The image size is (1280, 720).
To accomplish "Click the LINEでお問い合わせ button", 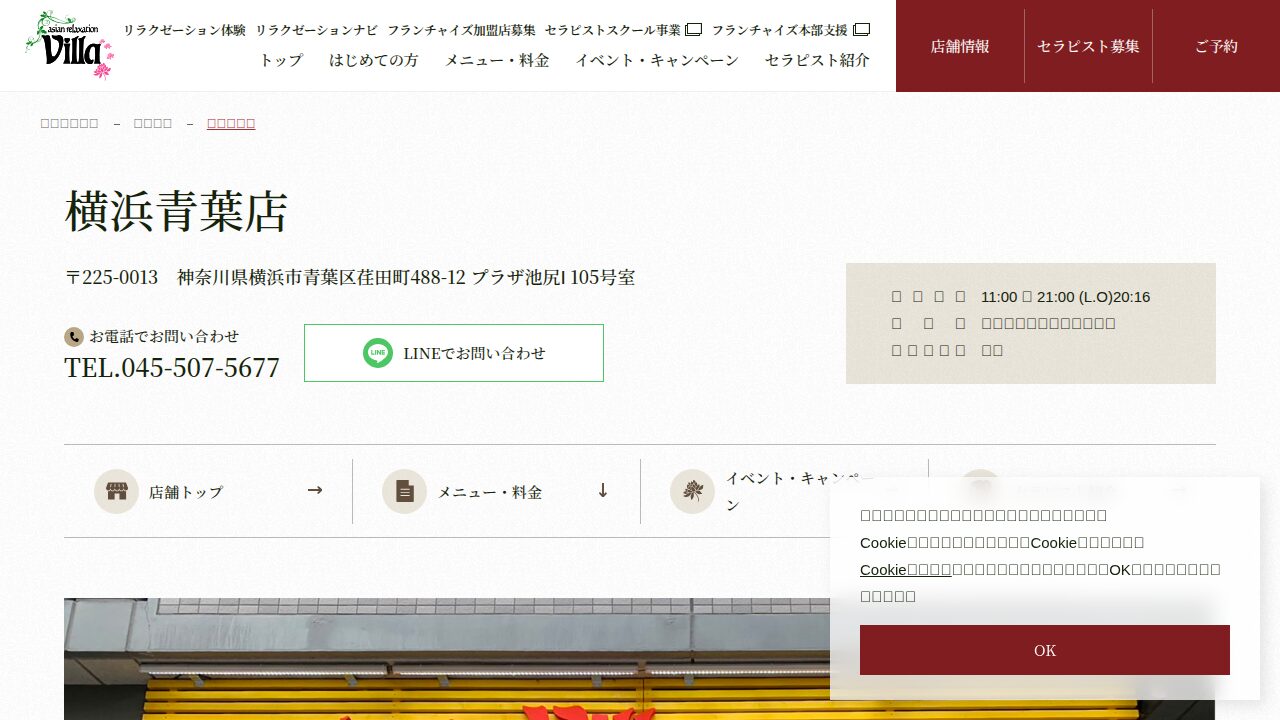I will tap(454, 353).
